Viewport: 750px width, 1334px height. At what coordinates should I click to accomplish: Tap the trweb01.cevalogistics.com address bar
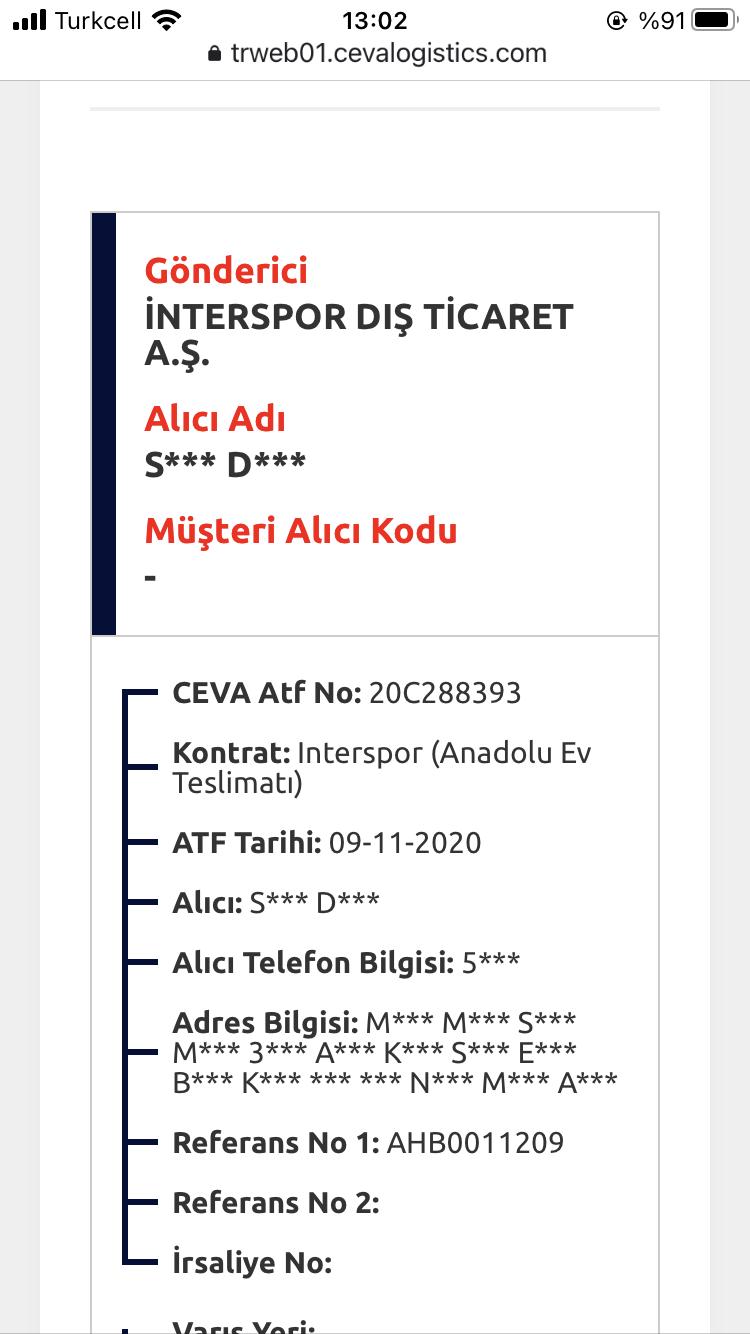pyautogui.click(x=376, y=53)
